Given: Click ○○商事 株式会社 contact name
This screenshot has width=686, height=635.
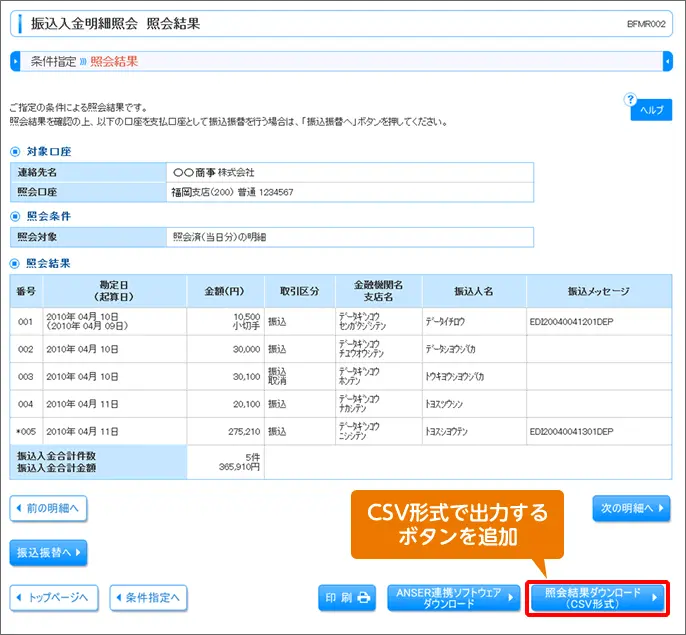Looking at the screenshot, I should point(214,172).
